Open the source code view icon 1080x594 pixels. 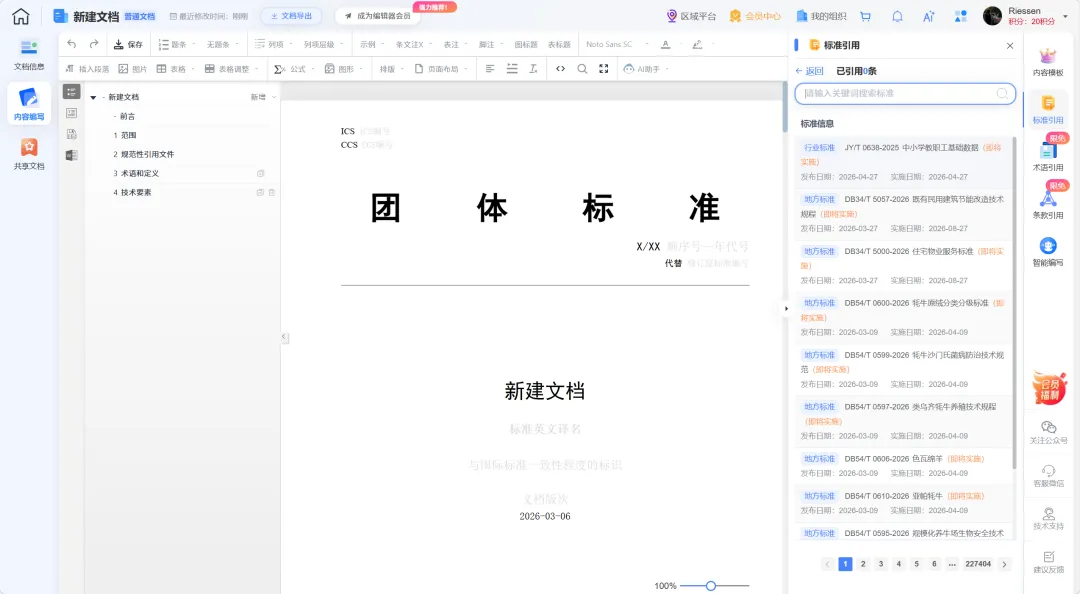(x=561, y=69)
